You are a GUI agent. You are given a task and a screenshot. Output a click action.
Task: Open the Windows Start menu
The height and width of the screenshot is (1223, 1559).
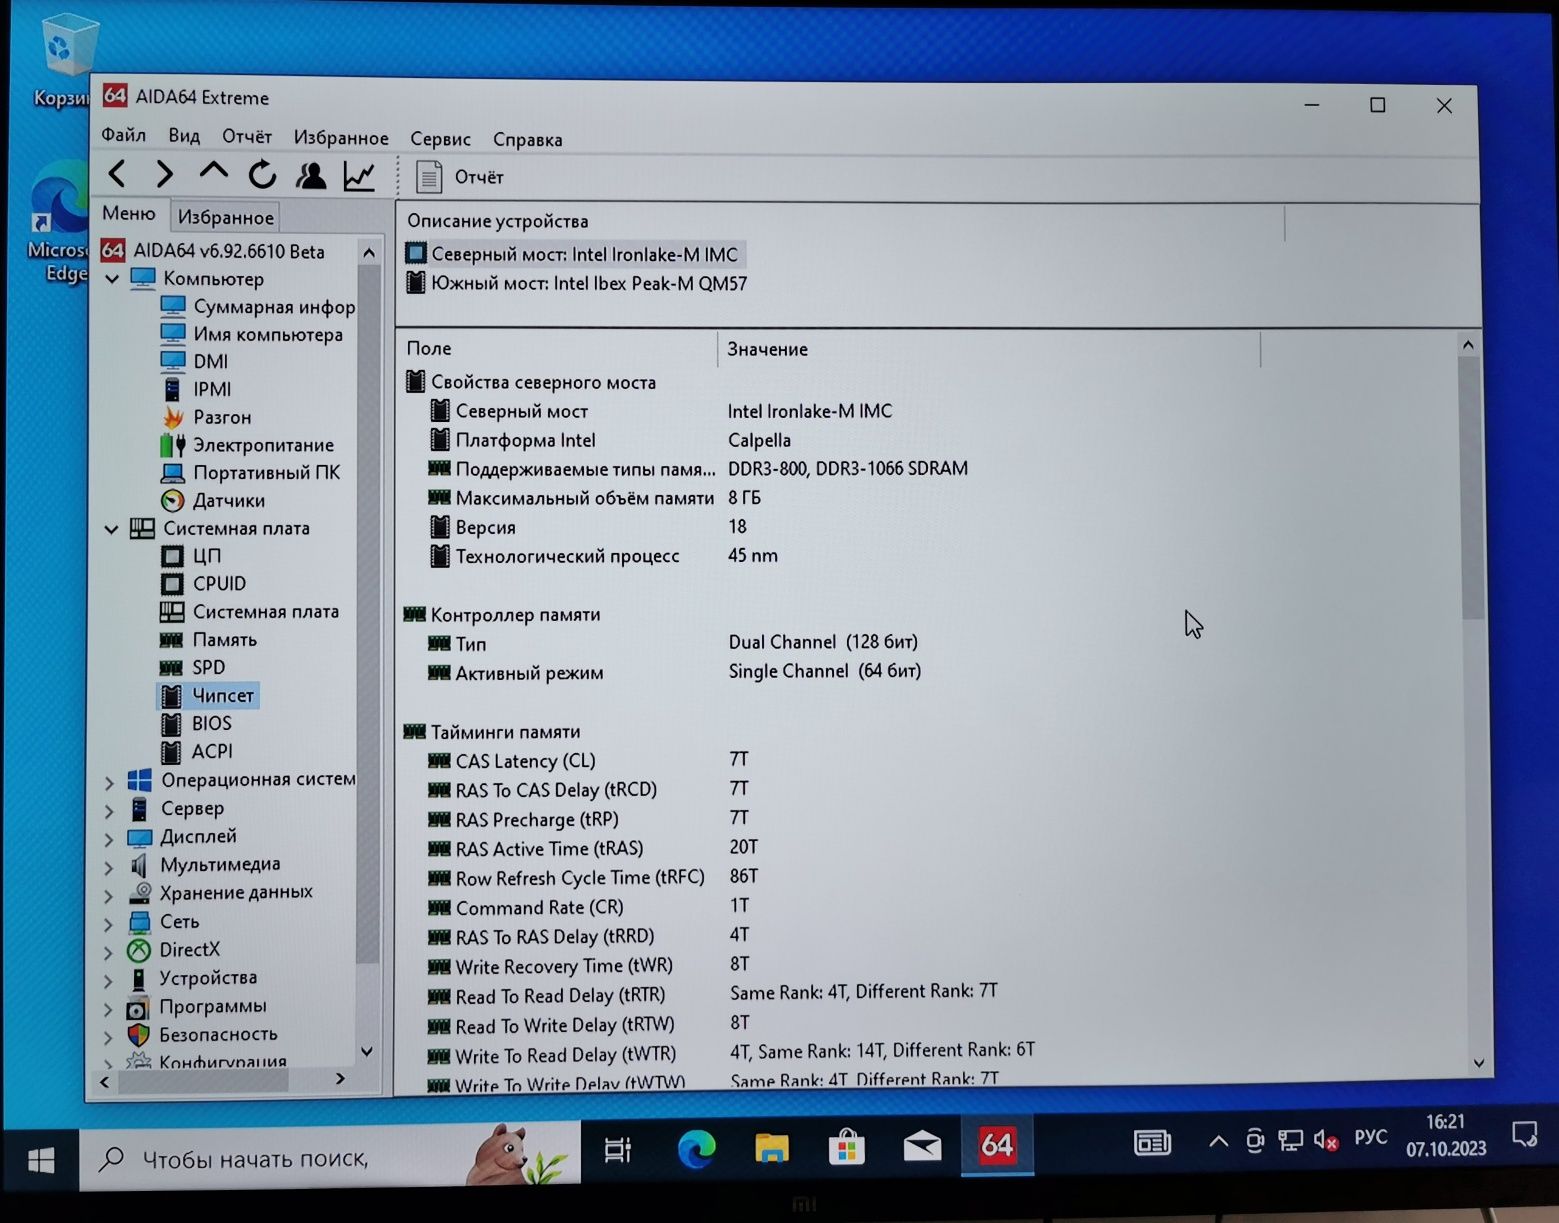point(41,1159)
